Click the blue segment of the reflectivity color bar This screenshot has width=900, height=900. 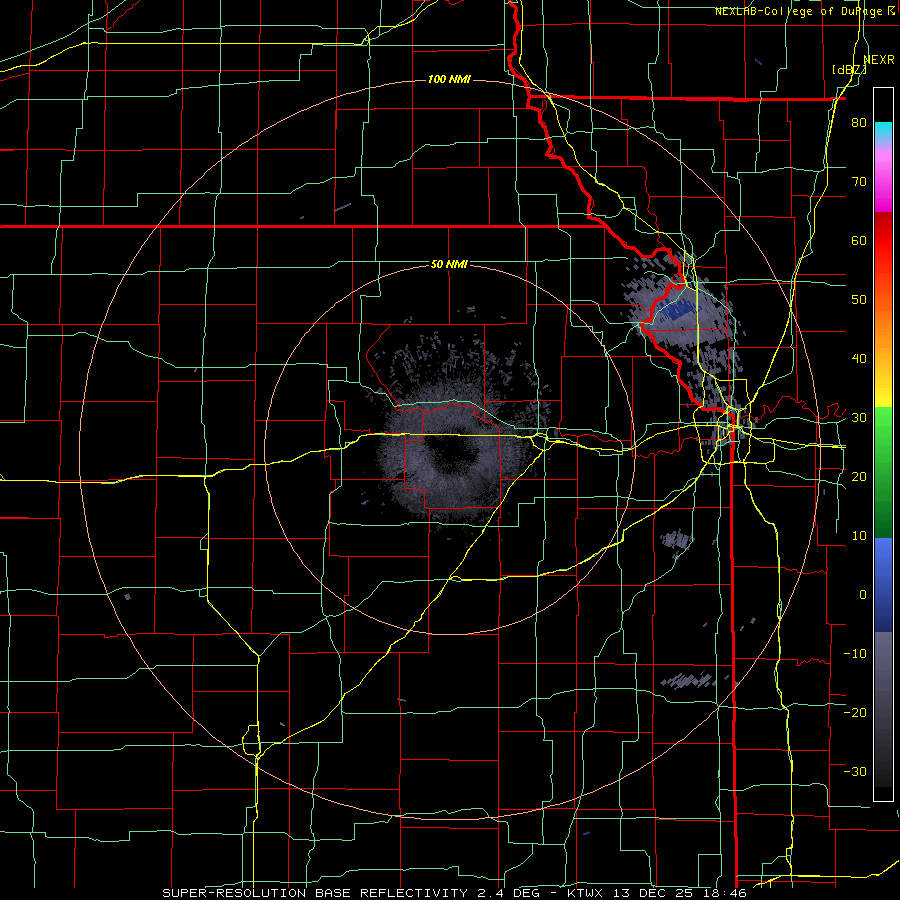pos(883,584)
